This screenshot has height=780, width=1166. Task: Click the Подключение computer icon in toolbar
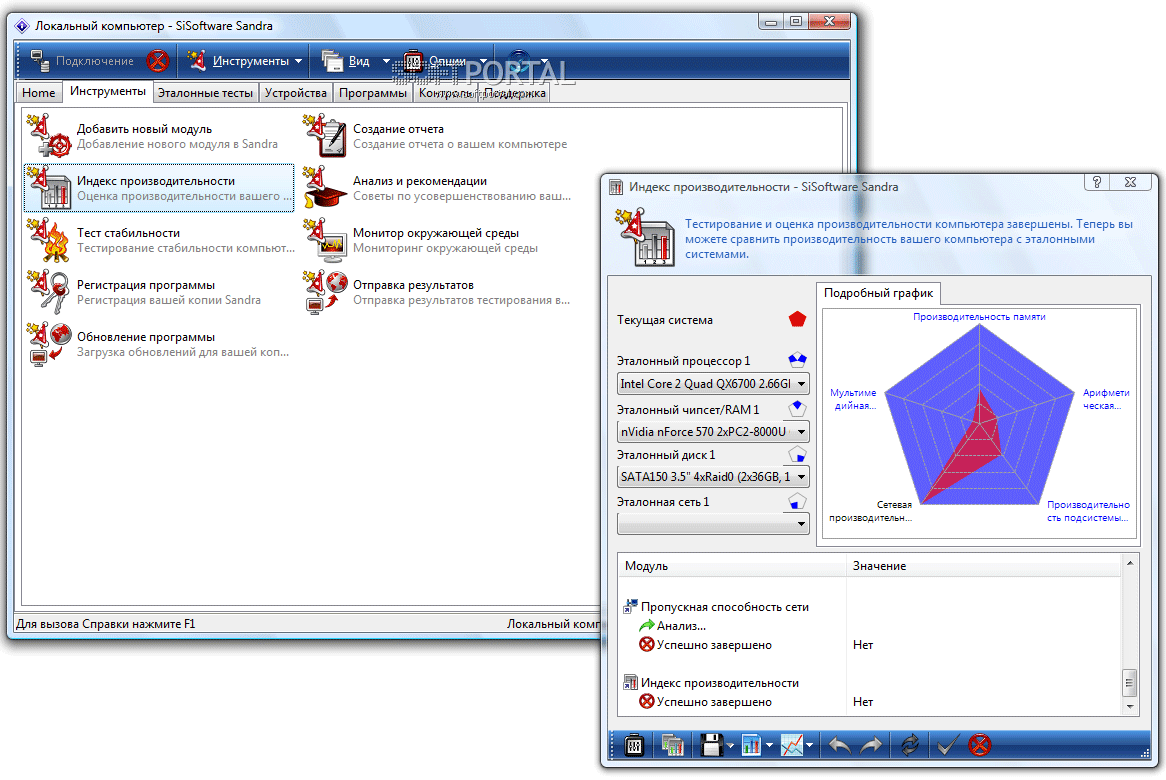[39, 61]
